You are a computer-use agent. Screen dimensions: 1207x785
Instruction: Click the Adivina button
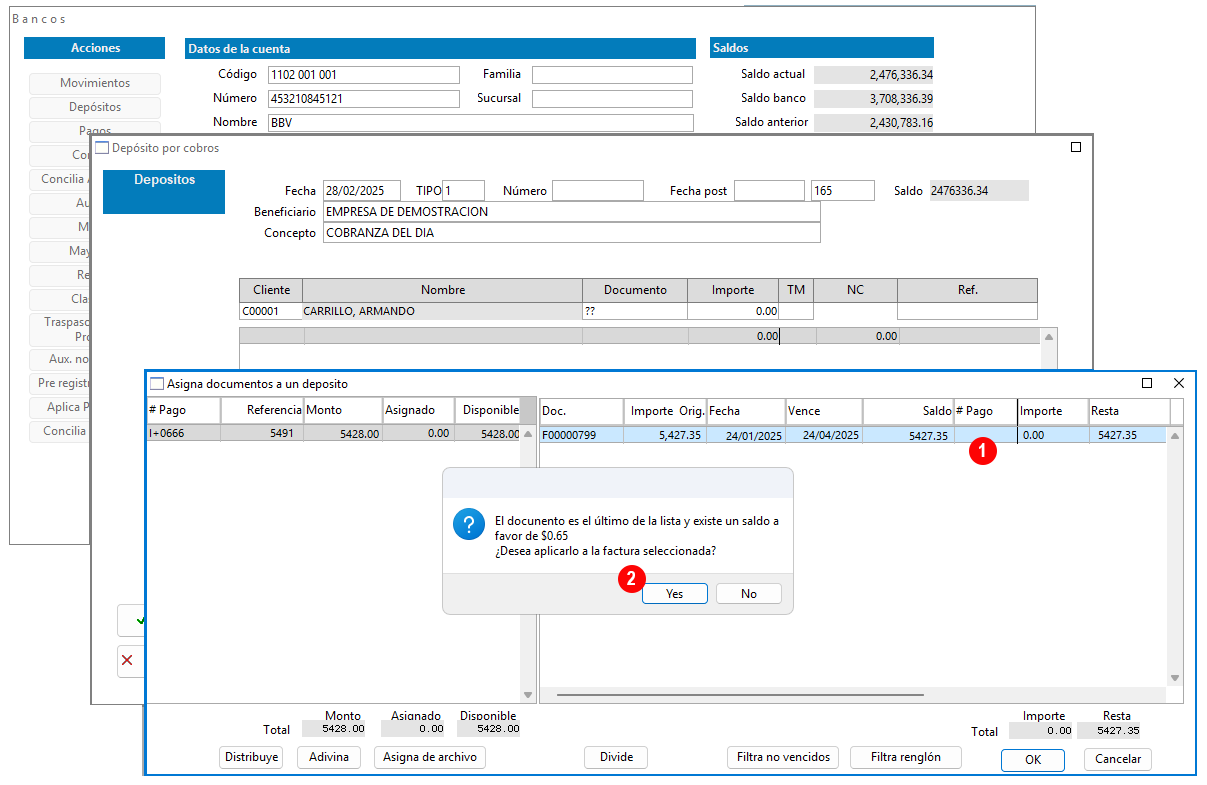click(x=329, y=757)
